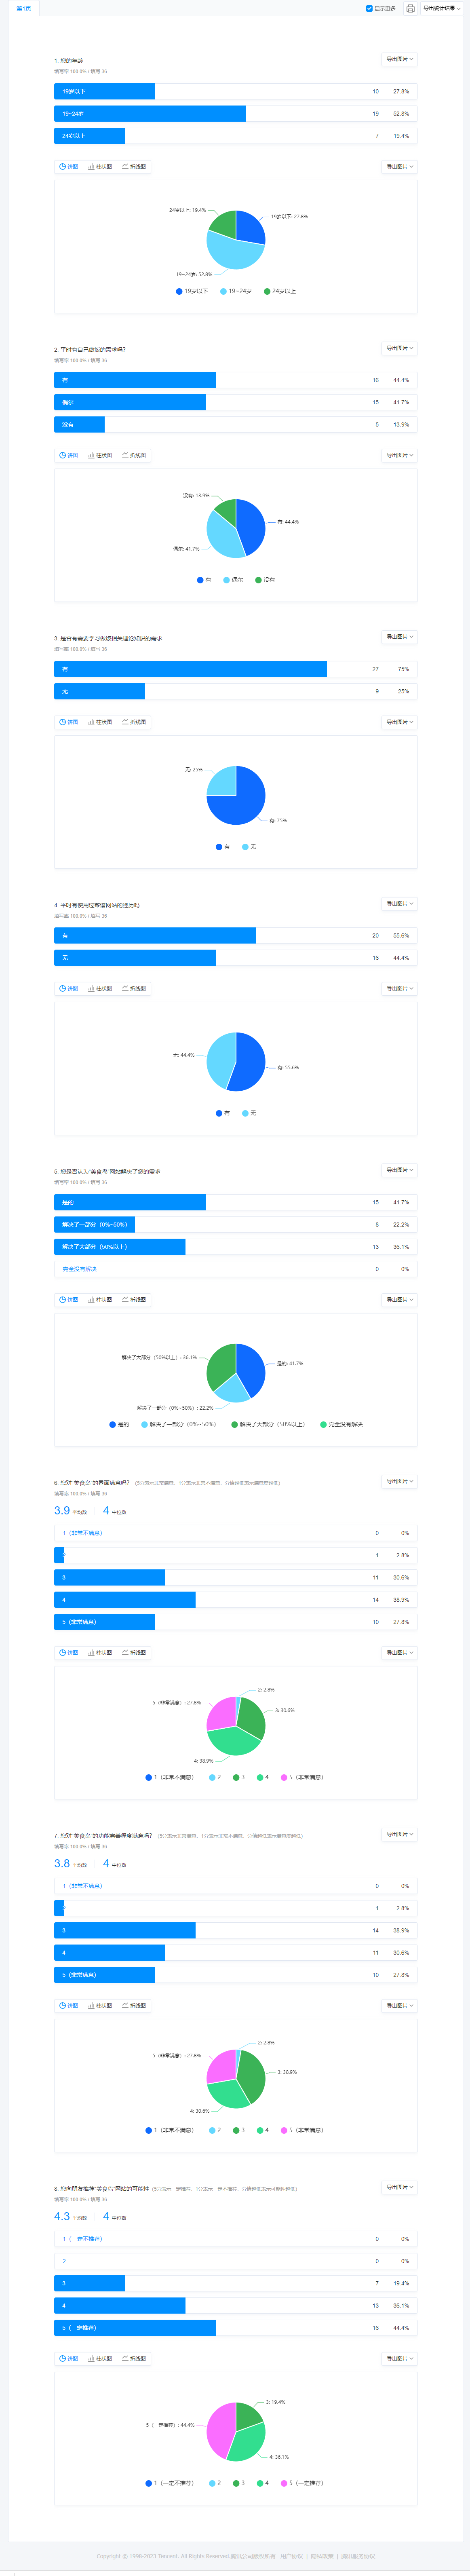Switch question 1 chart to 折线图
Viewport: 470px width, 2576px height.
click(x=134, y=167)
